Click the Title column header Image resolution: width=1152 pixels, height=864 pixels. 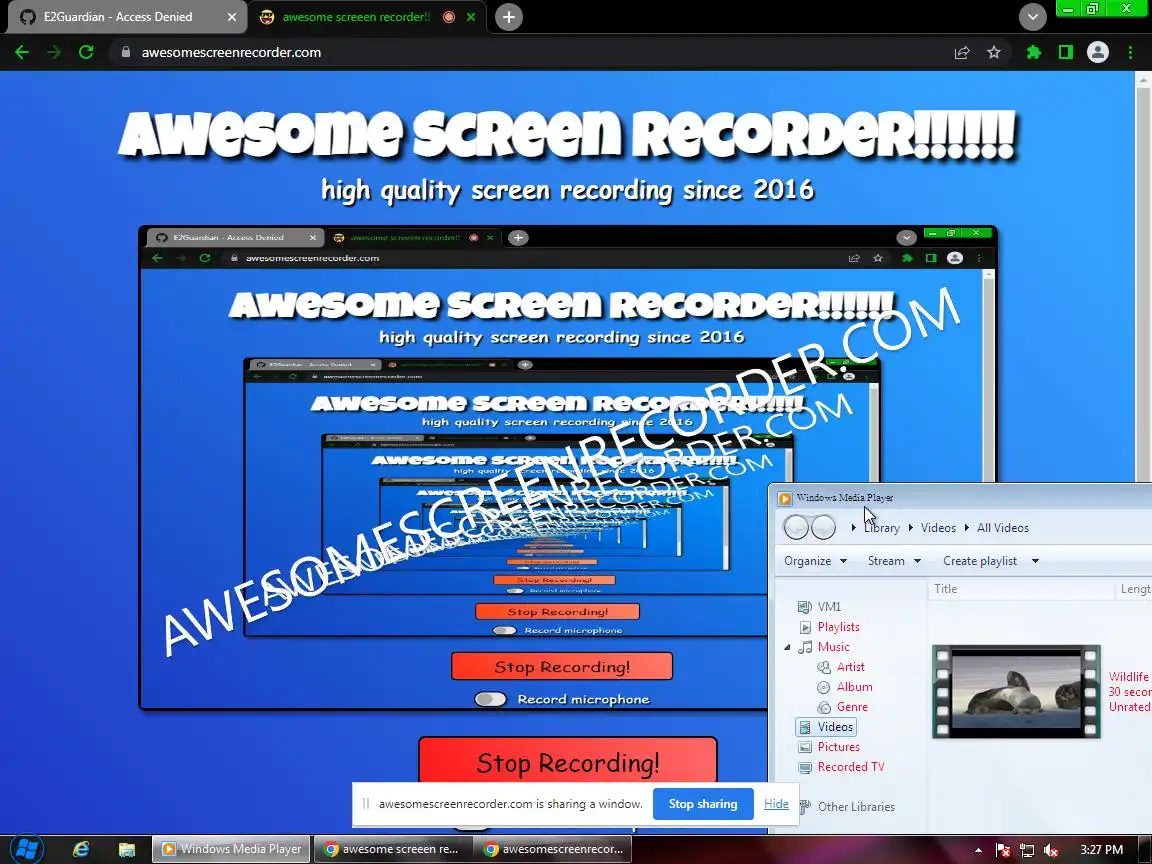(1021, 588)
